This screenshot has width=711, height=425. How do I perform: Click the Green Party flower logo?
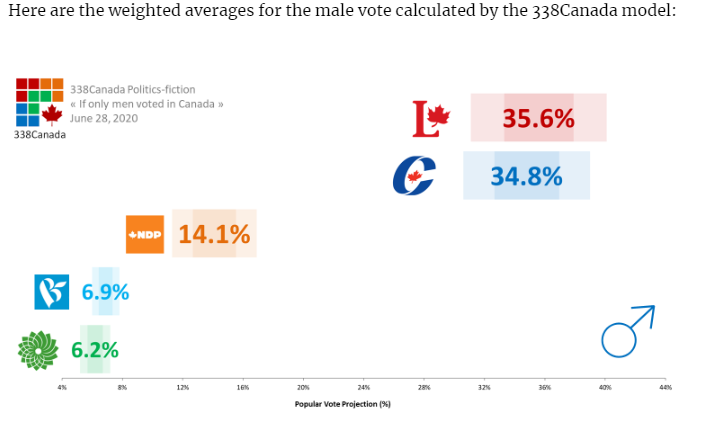tap(38, 350)
